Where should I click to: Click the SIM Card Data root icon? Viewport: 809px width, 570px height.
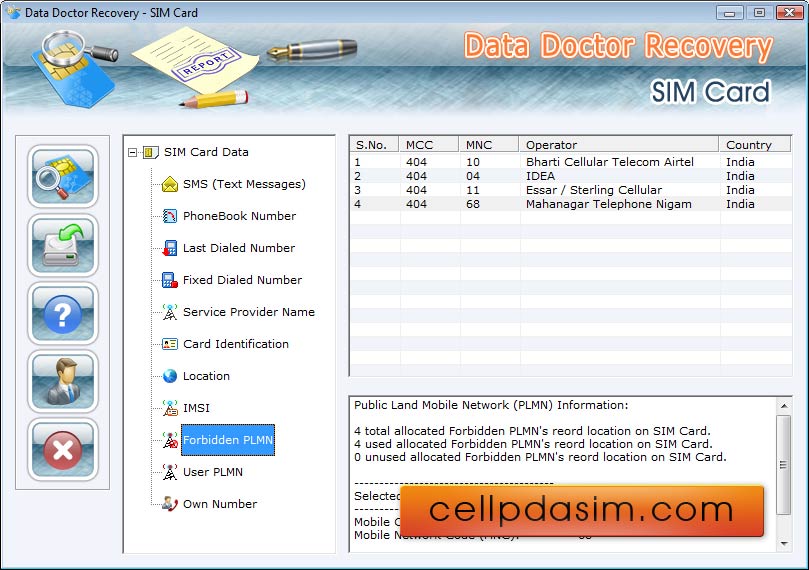point(150,152)
